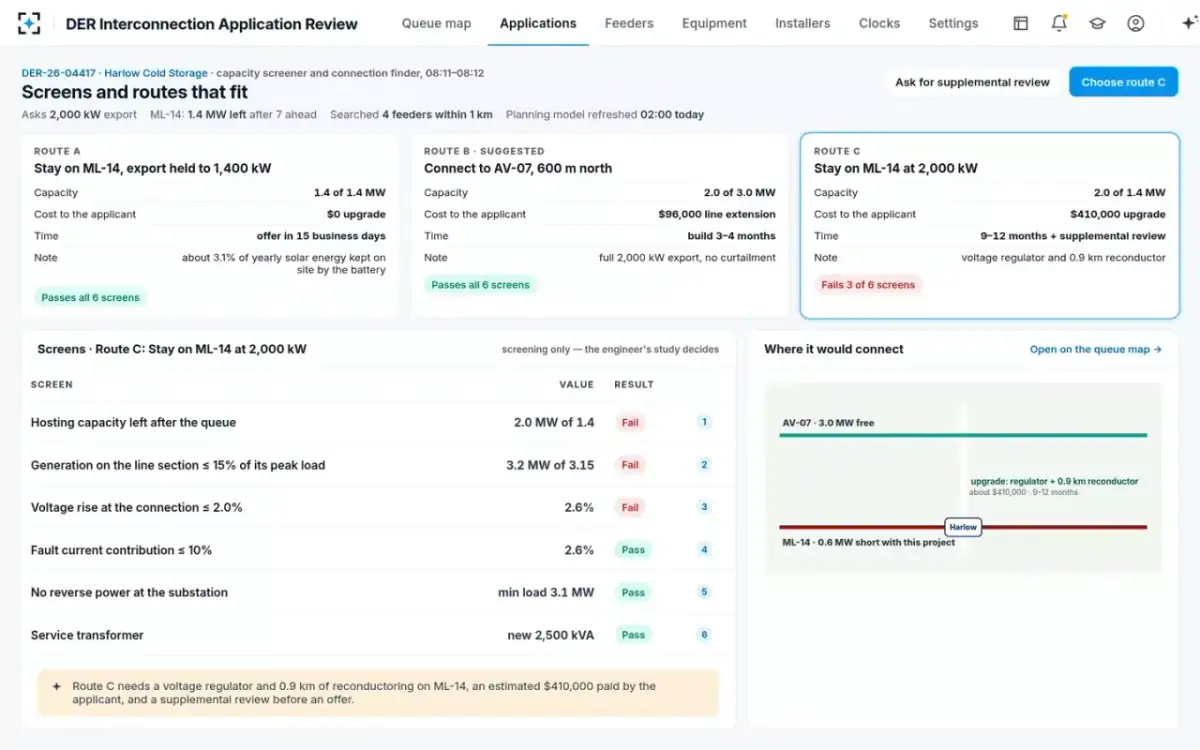Open the Settings tab

[953, 23]
